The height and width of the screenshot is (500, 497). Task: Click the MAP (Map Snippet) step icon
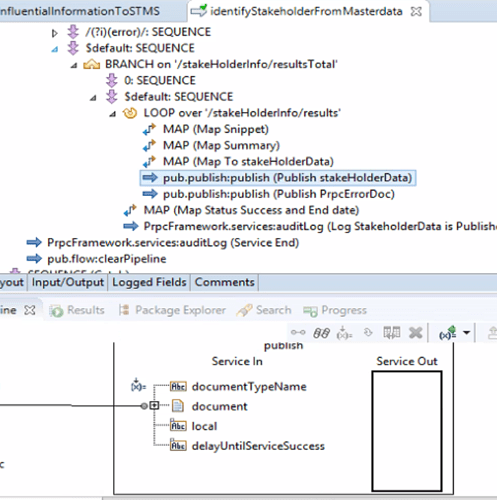click(149, 129)
